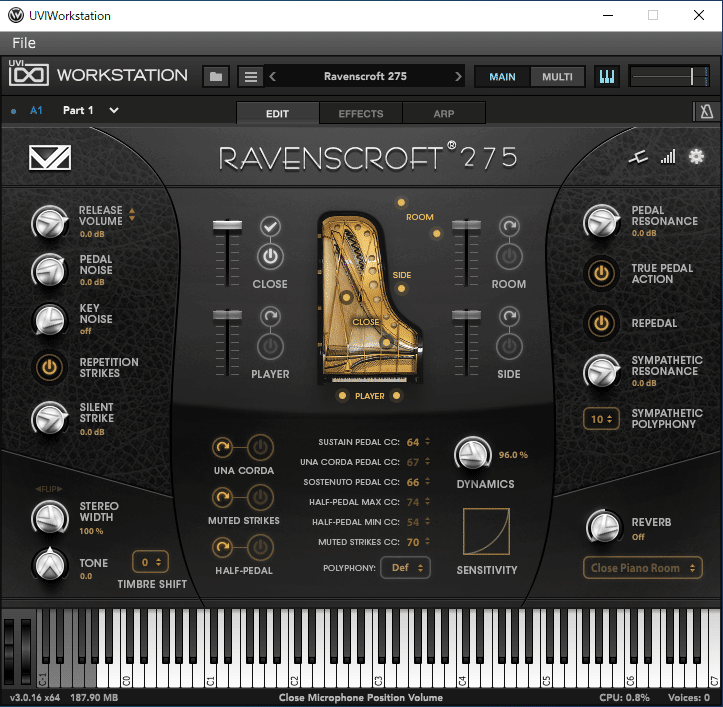Click the PLAYER mic position label

[369, 396]
